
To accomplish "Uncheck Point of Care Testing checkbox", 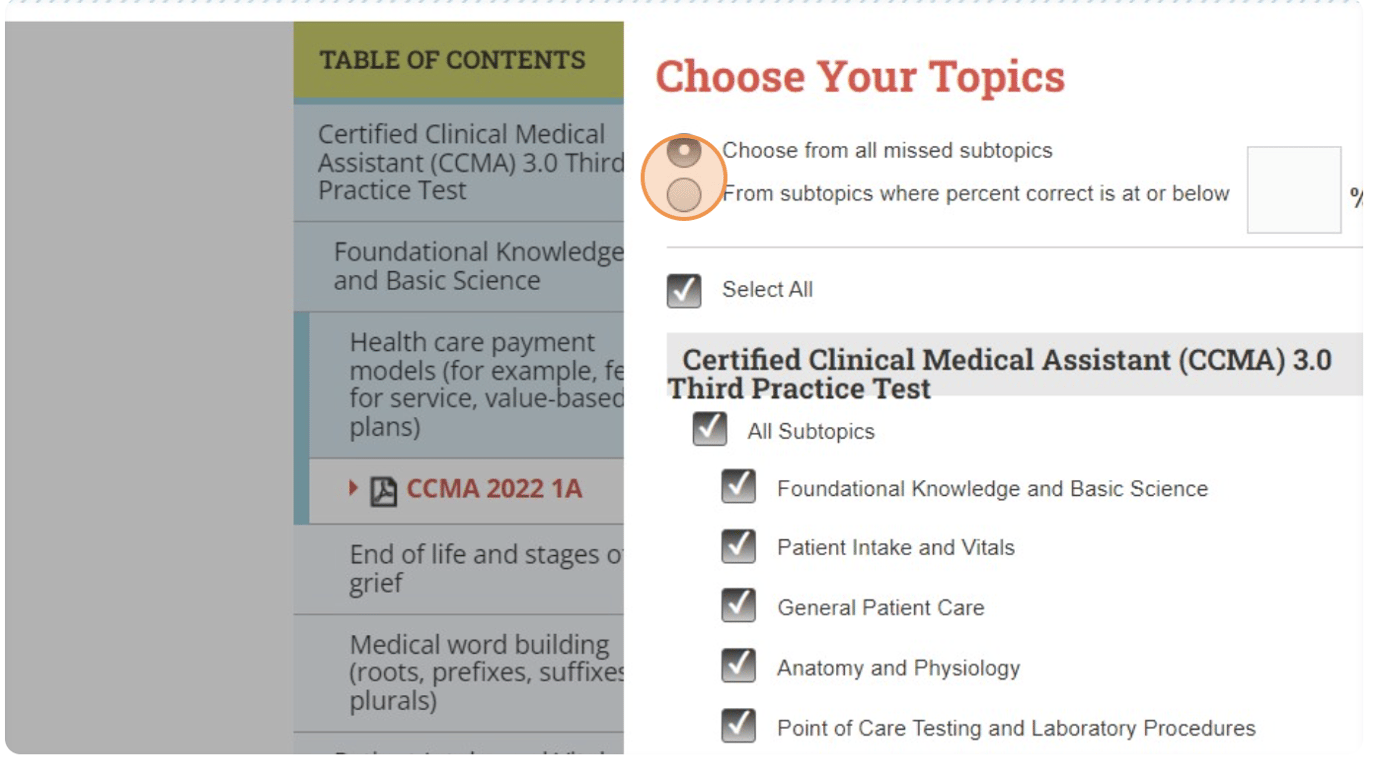I will coord(739,726).
